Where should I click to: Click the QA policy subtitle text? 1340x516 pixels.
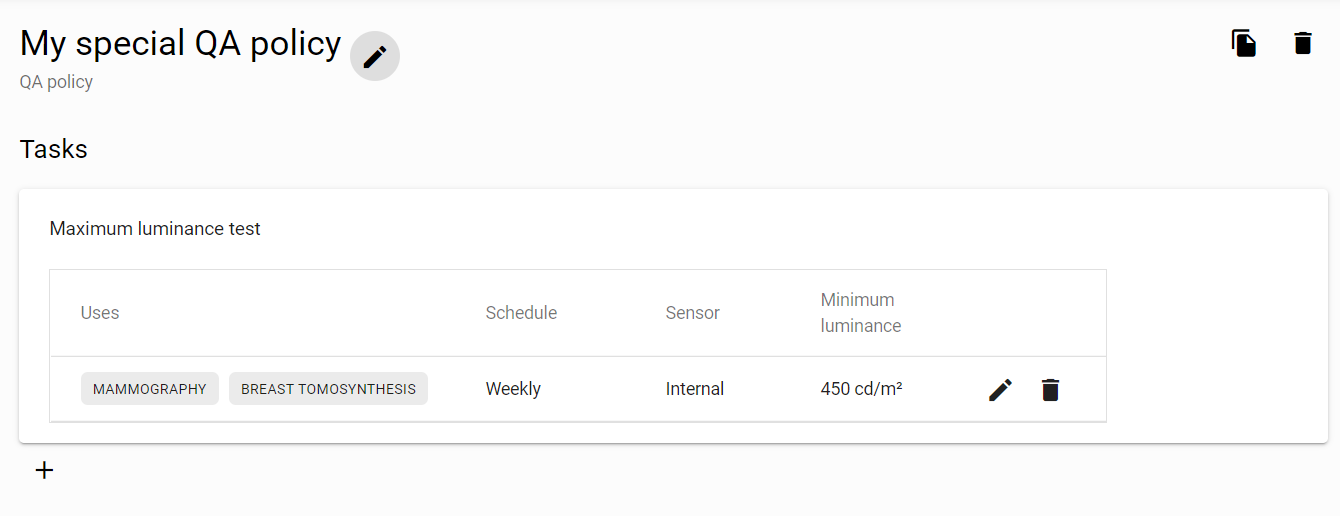(x=56, y=82)
